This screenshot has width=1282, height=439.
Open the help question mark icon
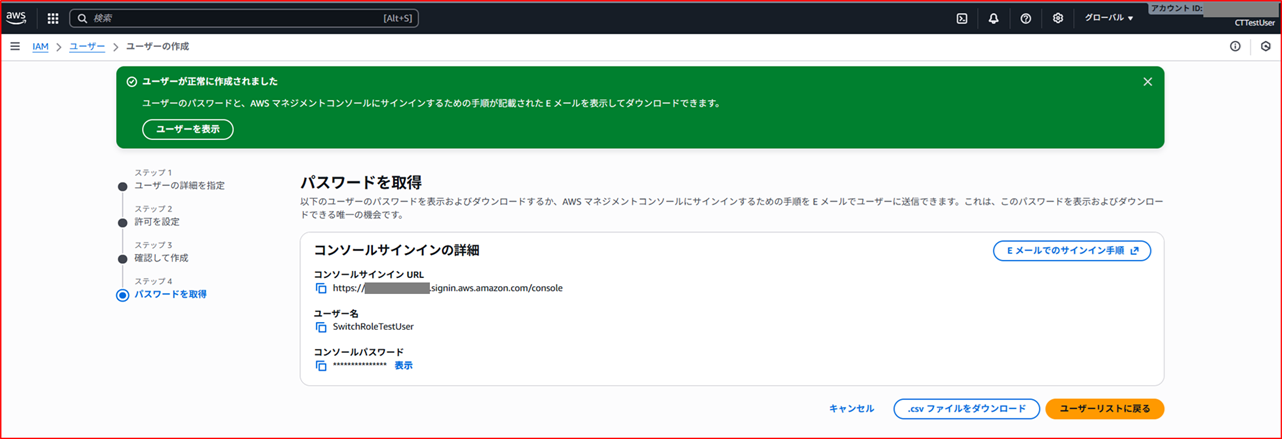coord(1026,18)
